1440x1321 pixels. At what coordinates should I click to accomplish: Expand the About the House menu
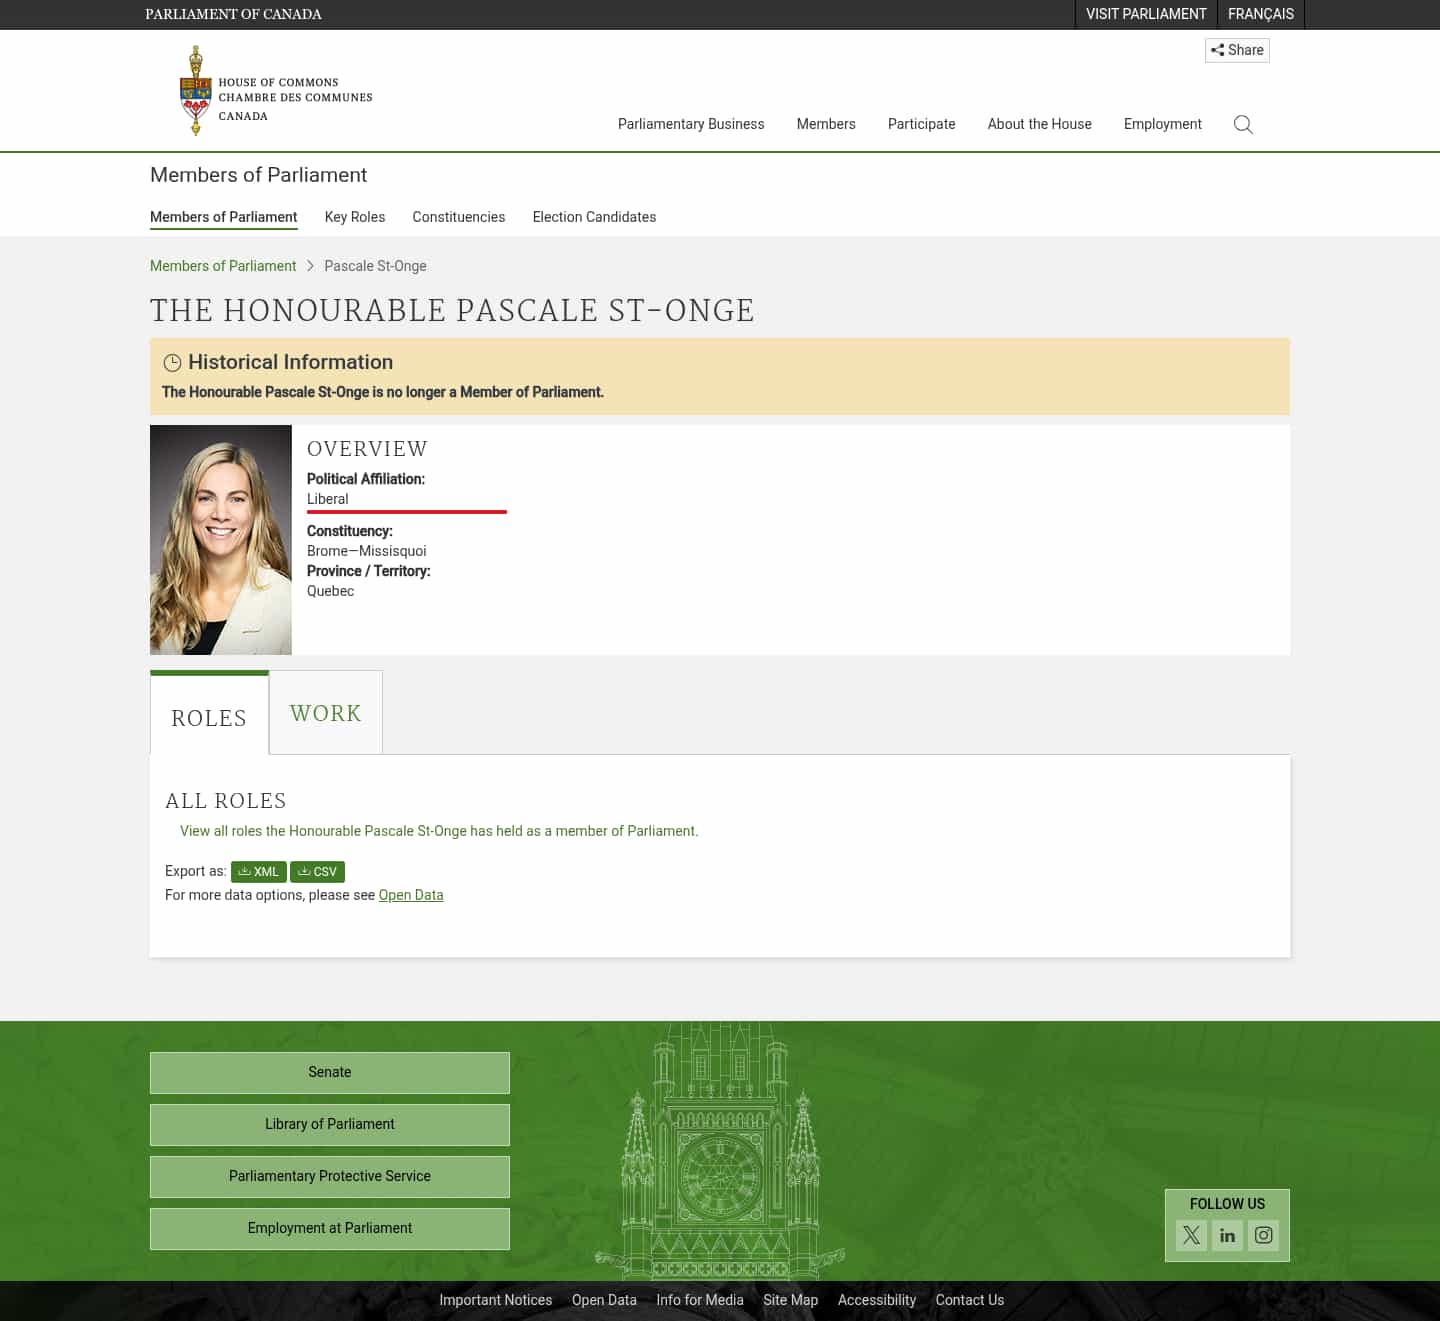click(1039, 124)
